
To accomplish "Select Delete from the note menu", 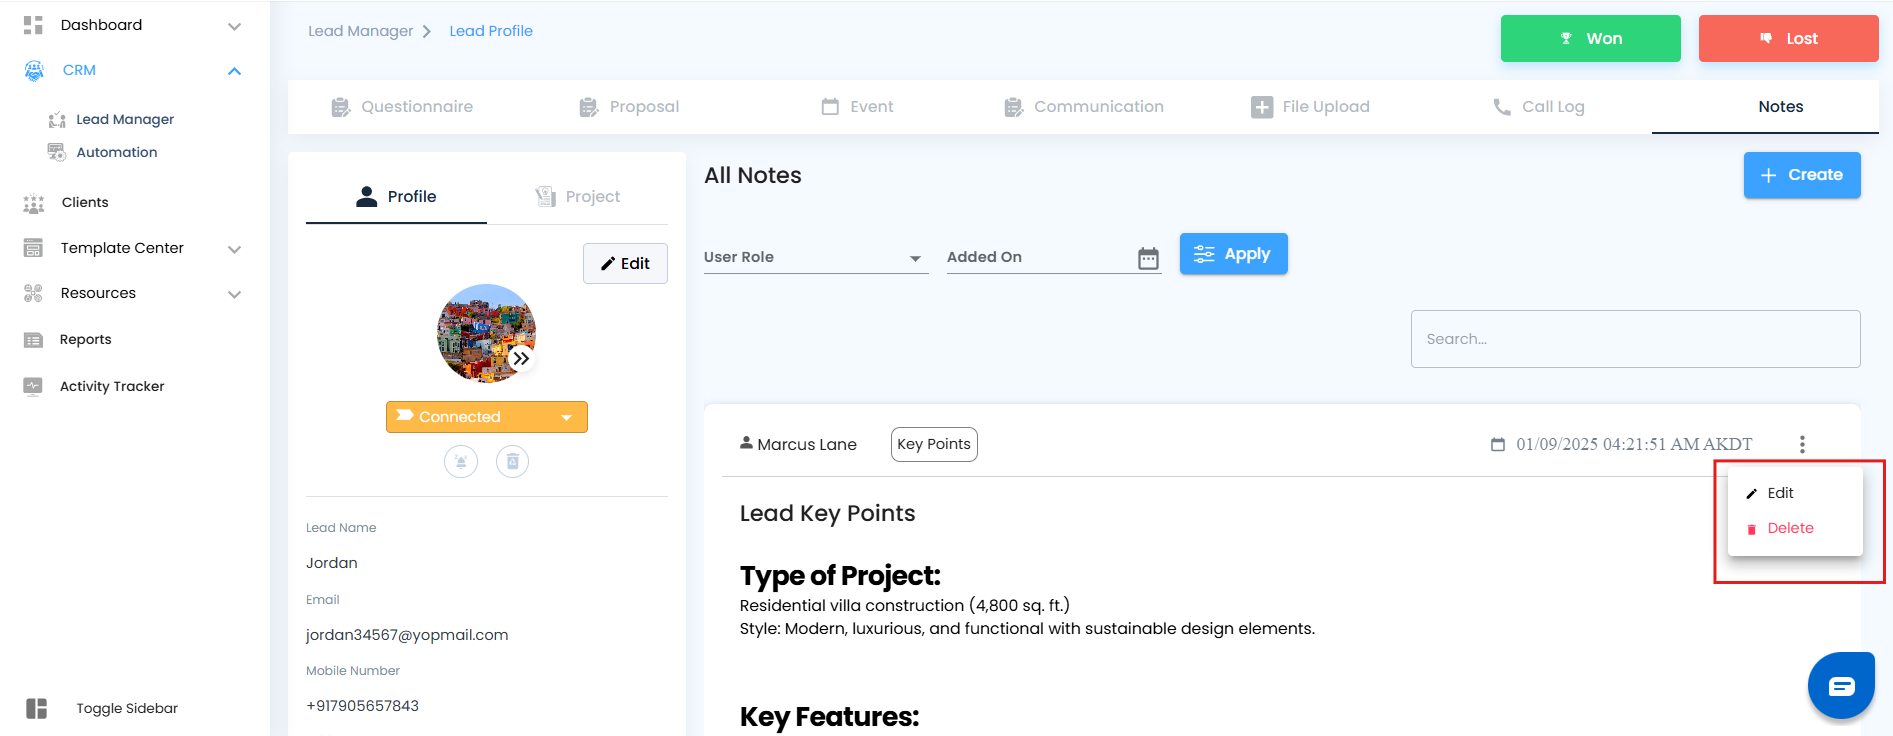I will tap(1789, 528).
